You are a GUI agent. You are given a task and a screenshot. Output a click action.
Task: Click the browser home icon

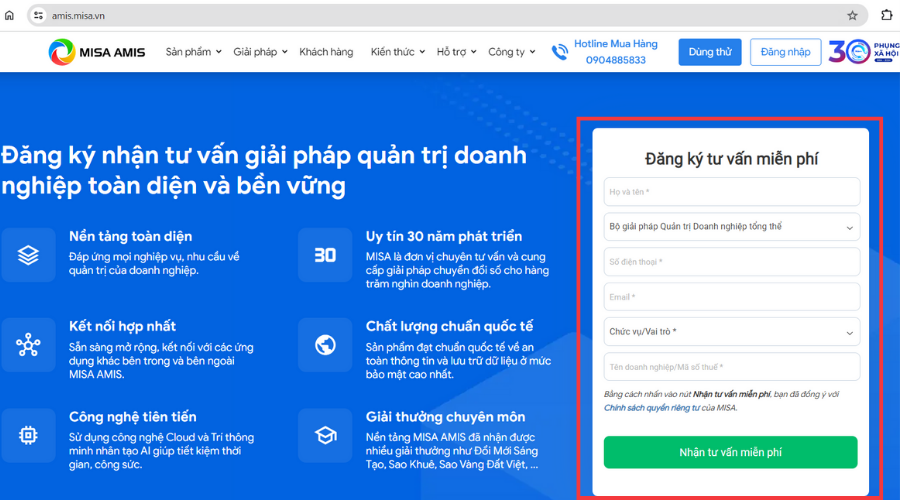[9, 15]
